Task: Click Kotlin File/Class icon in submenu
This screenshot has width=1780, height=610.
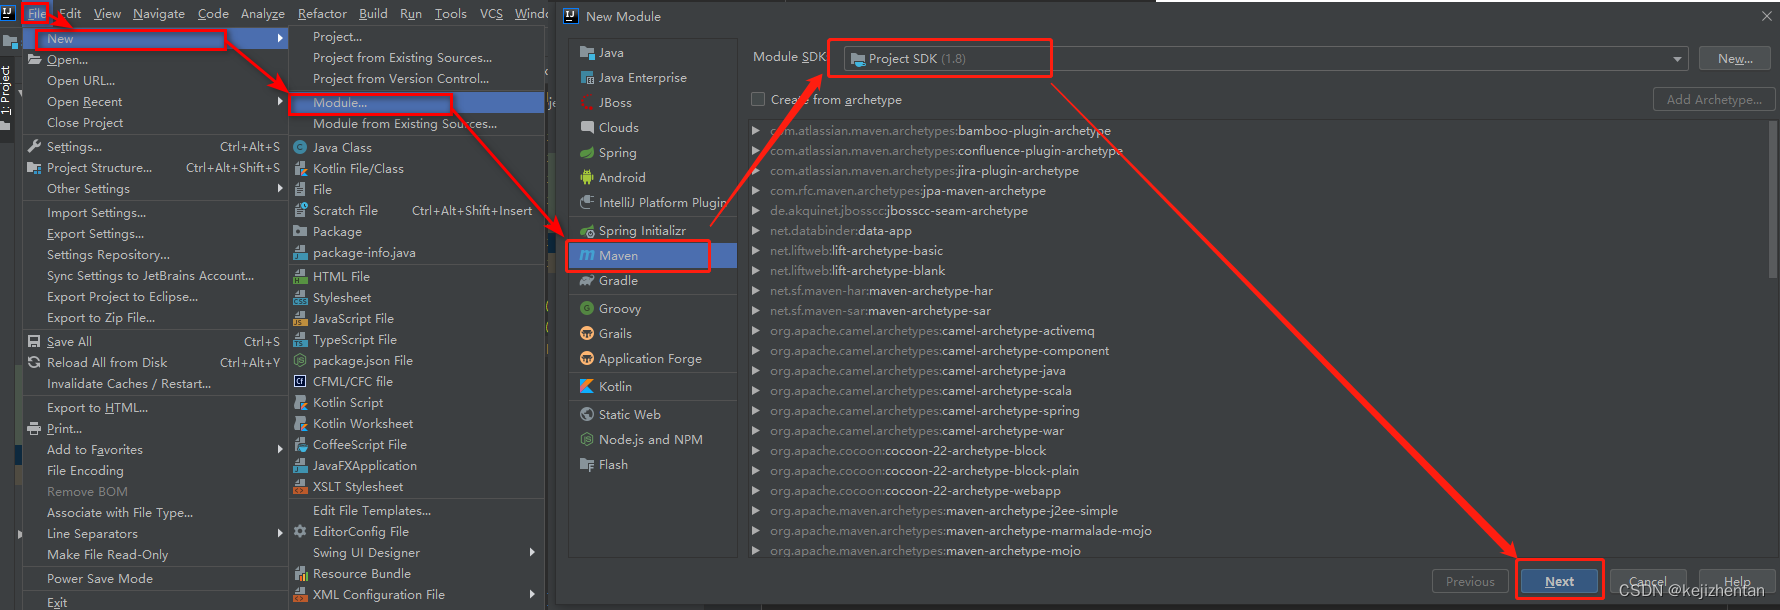Action: (x=300, y=168)
